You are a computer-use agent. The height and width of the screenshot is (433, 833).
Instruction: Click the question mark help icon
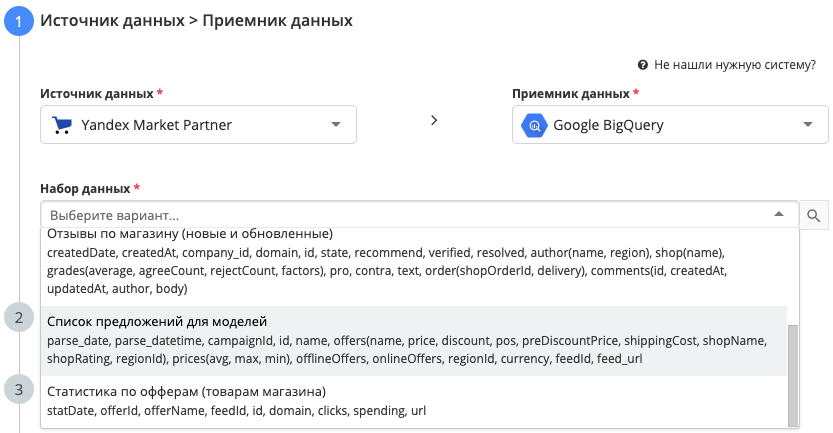click(643, 65)
